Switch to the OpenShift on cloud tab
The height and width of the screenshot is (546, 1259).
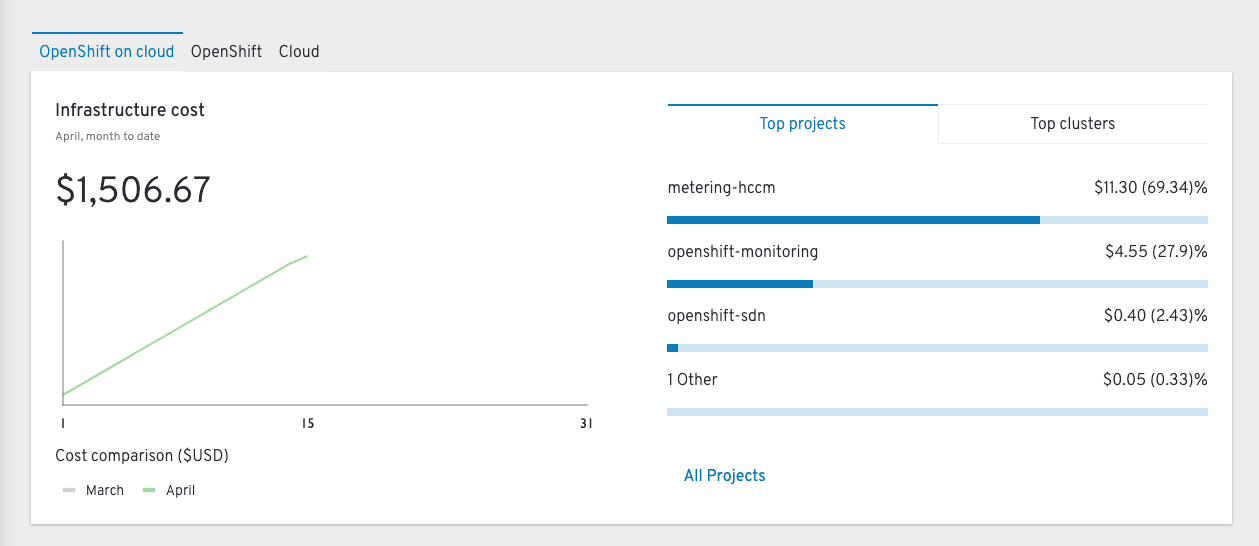(106, 51)
